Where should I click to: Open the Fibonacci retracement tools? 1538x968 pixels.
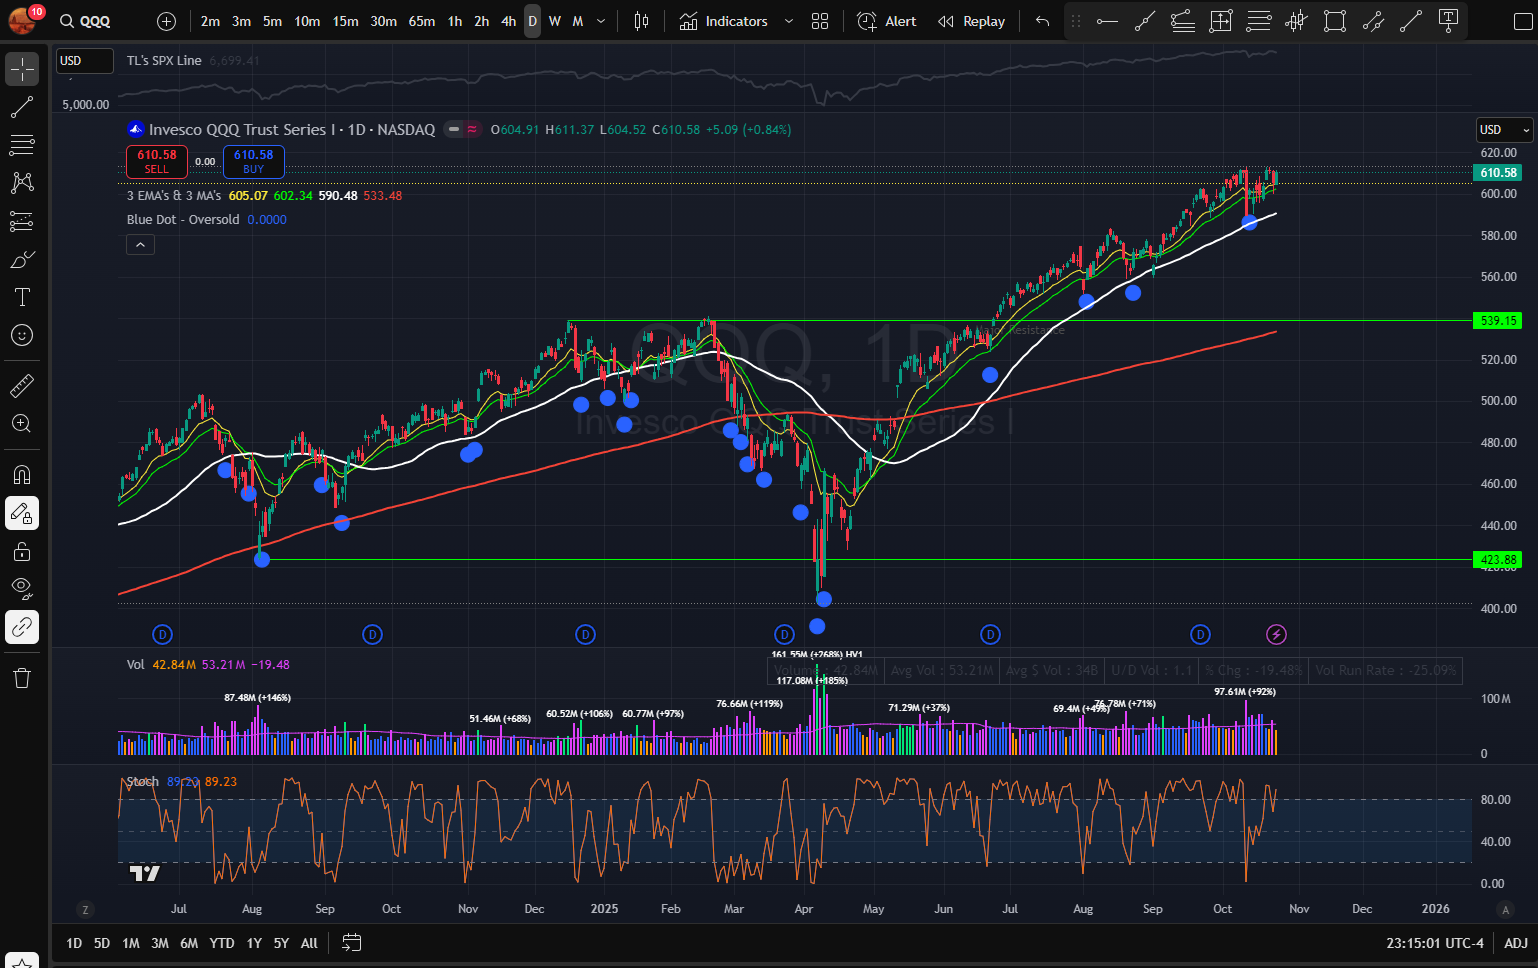point(22,145)
